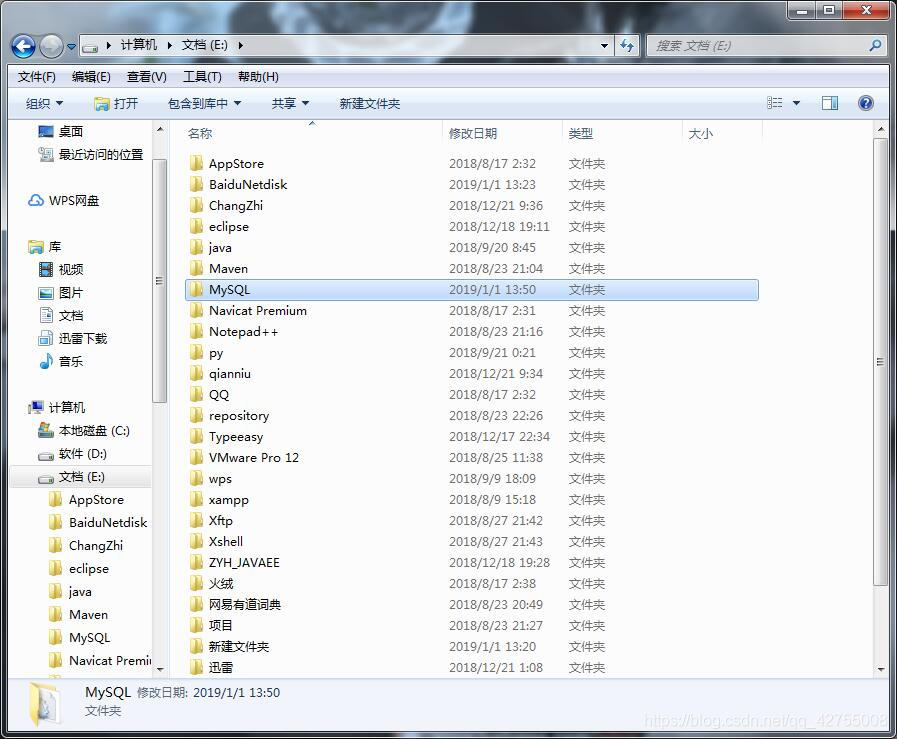Select the BaiduNetdisk folder icon in file list
Screen dimensions: 897x739
pos(196,185)
